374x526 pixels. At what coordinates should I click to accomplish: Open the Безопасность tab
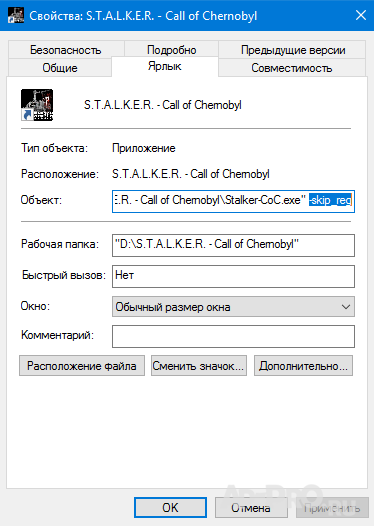[66, 50]
